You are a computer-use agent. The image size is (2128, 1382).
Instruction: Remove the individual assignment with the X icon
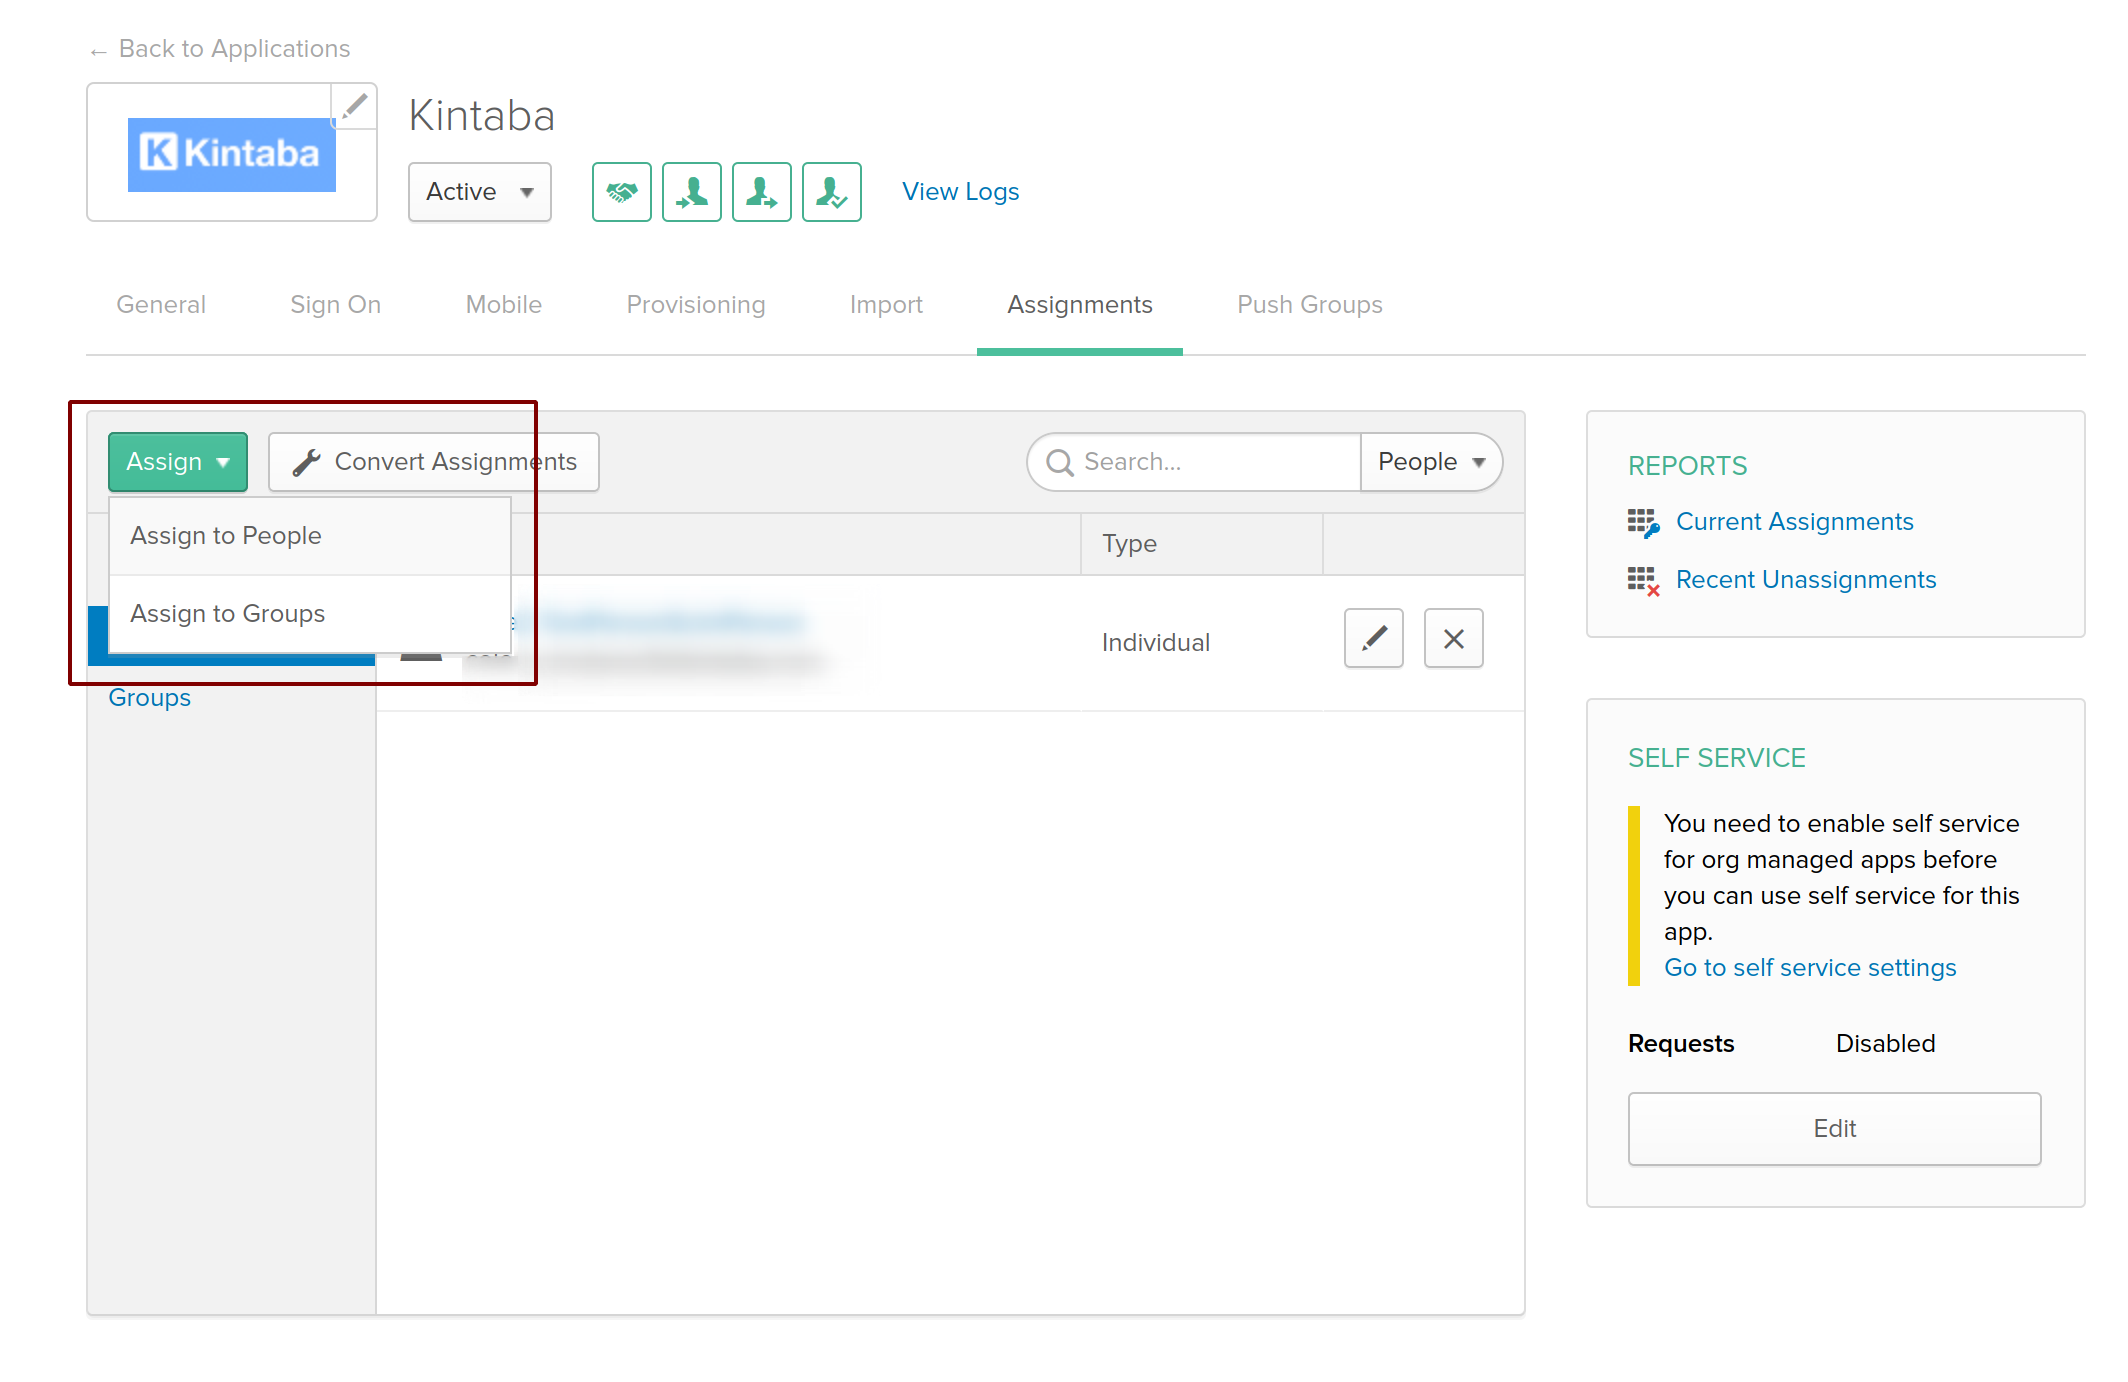[x=1453, y=638]
